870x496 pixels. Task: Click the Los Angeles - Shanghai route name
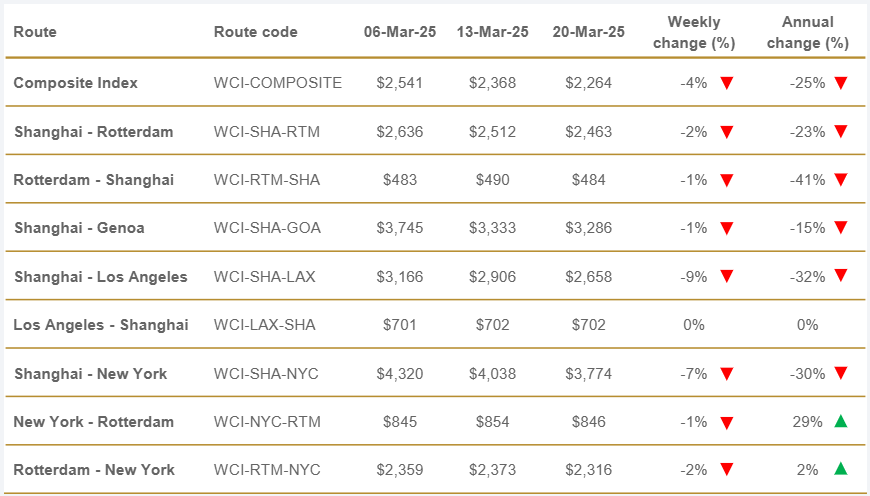tap(100, 325)
